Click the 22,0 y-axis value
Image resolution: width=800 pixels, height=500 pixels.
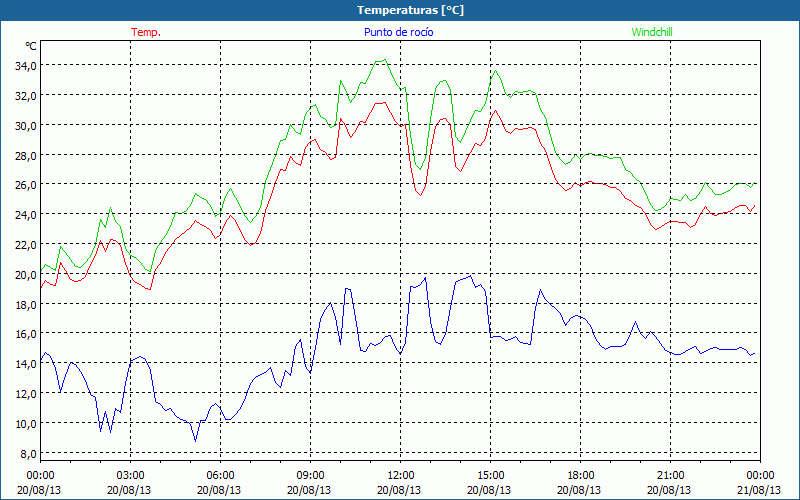tap(26, 245)
